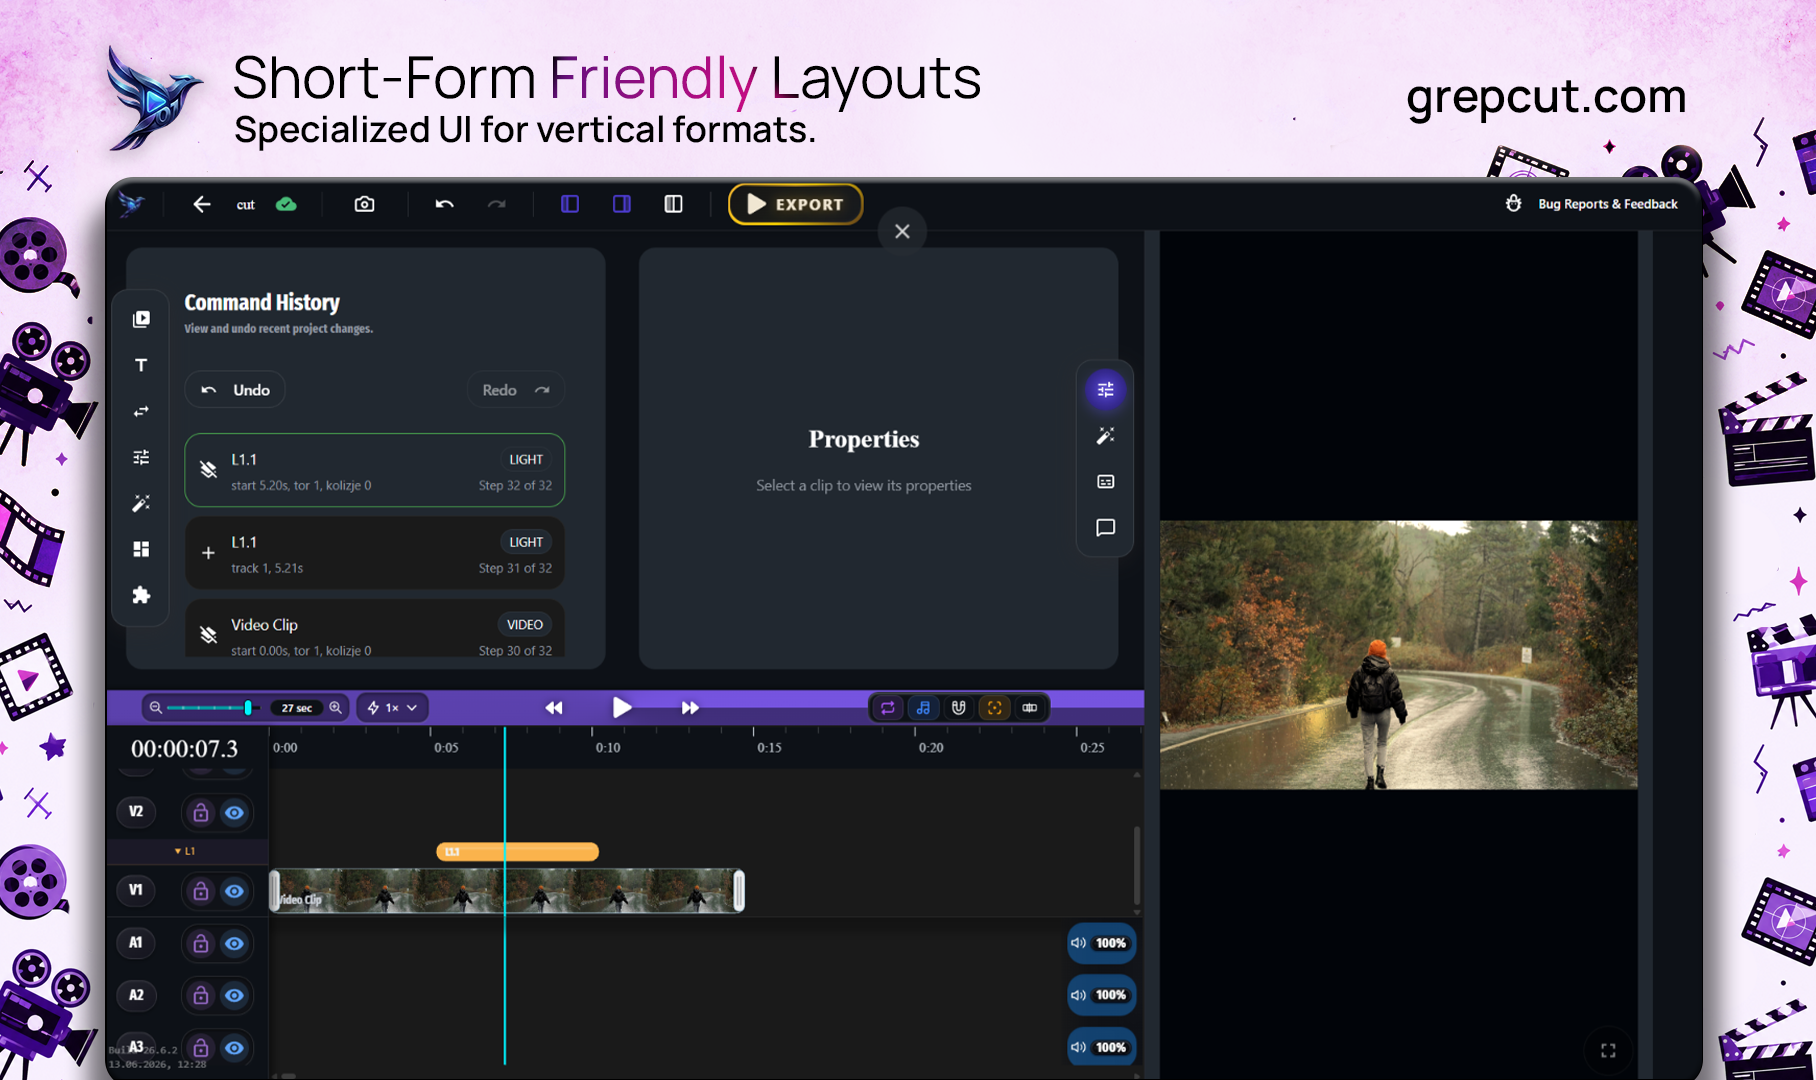This screenshot has height=1080, width=1816.
Task: Rewind with the skip back button
Action: point(553,708)
